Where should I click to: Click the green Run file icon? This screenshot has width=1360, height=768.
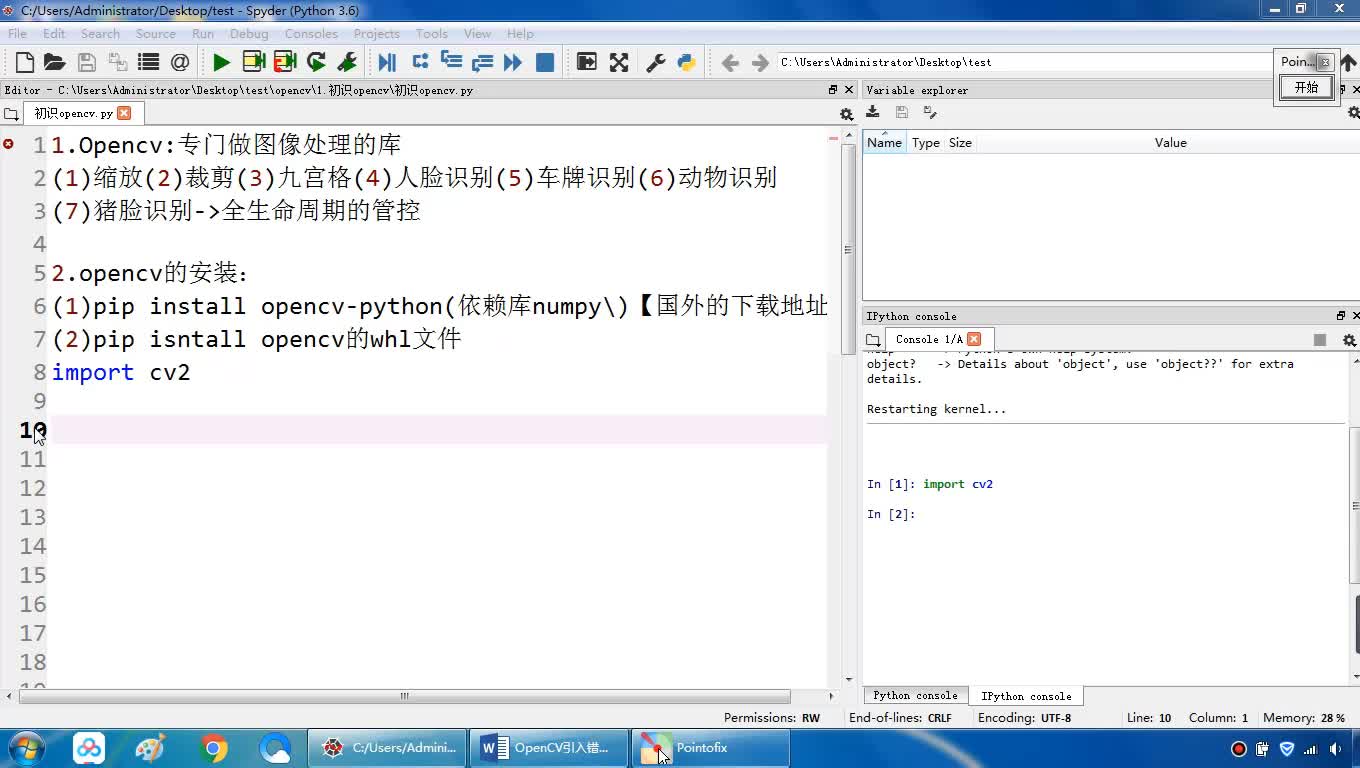(x=221, y=62)
